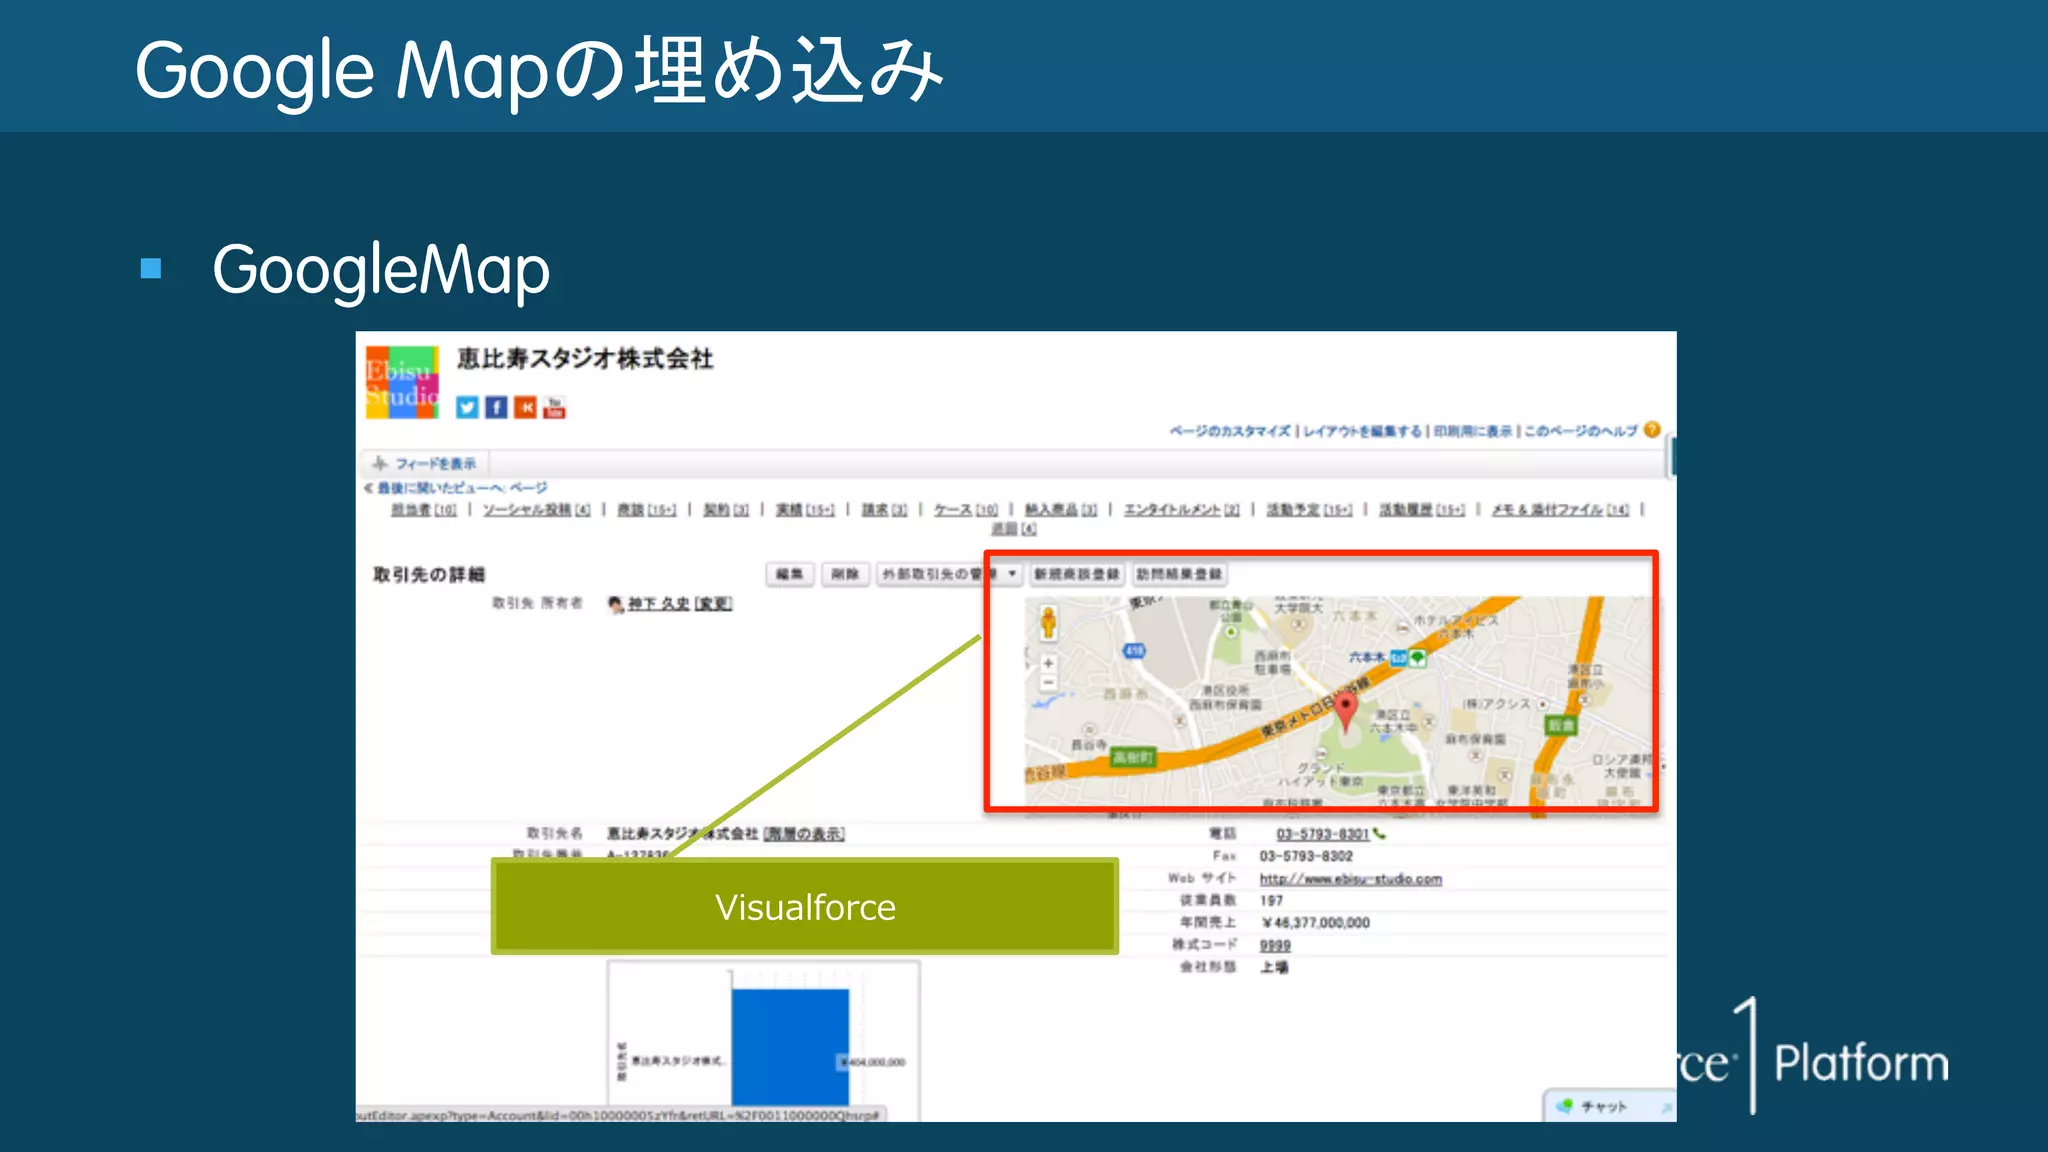This screenshot has width=2048, height=1152.
Task: Click the Facebook social icon
Action: click(x=496, y=407)
